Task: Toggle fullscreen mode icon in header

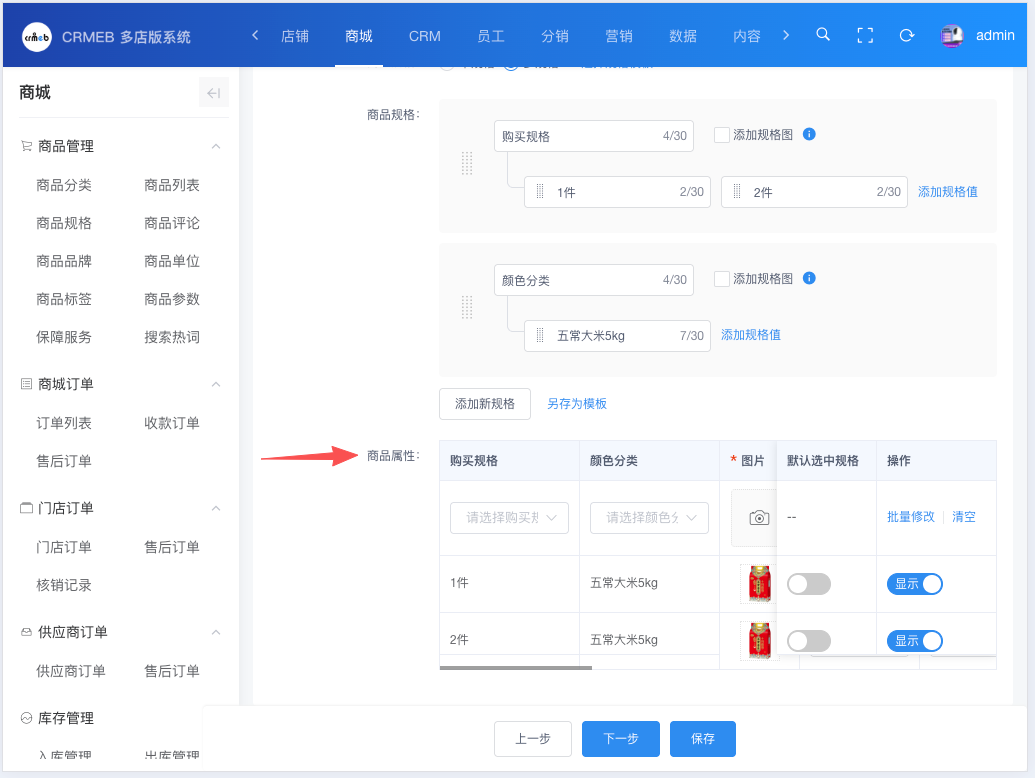Action: point(865,35)
